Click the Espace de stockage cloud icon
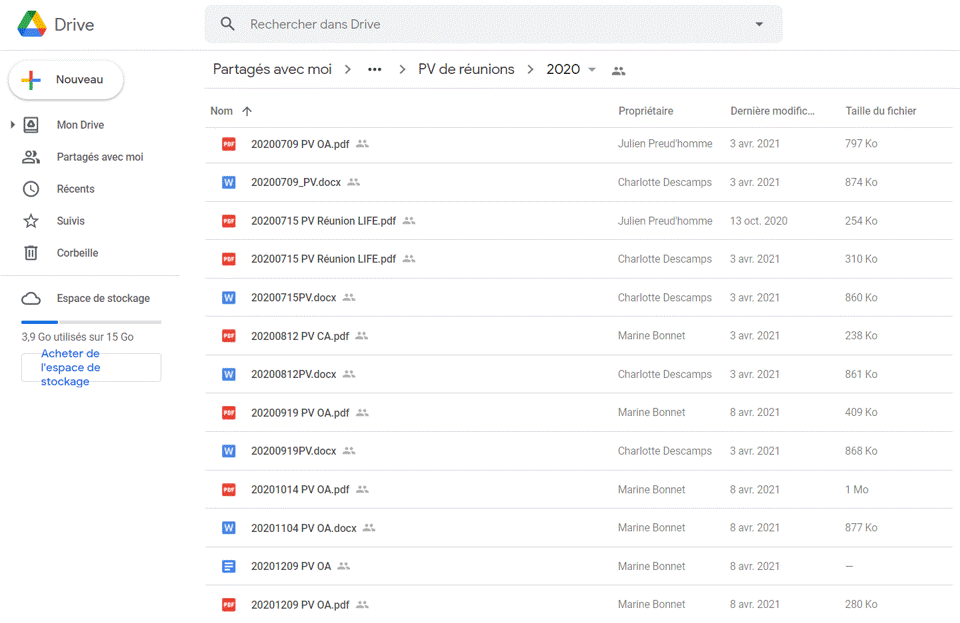960x623 pixels. (x=31, y=298)
